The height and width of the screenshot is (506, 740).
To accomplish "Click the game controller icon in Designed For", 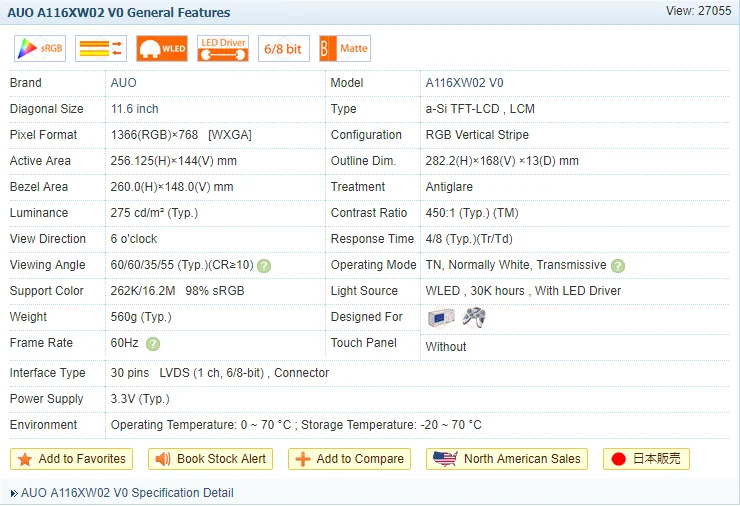I will tap(473, 317).
